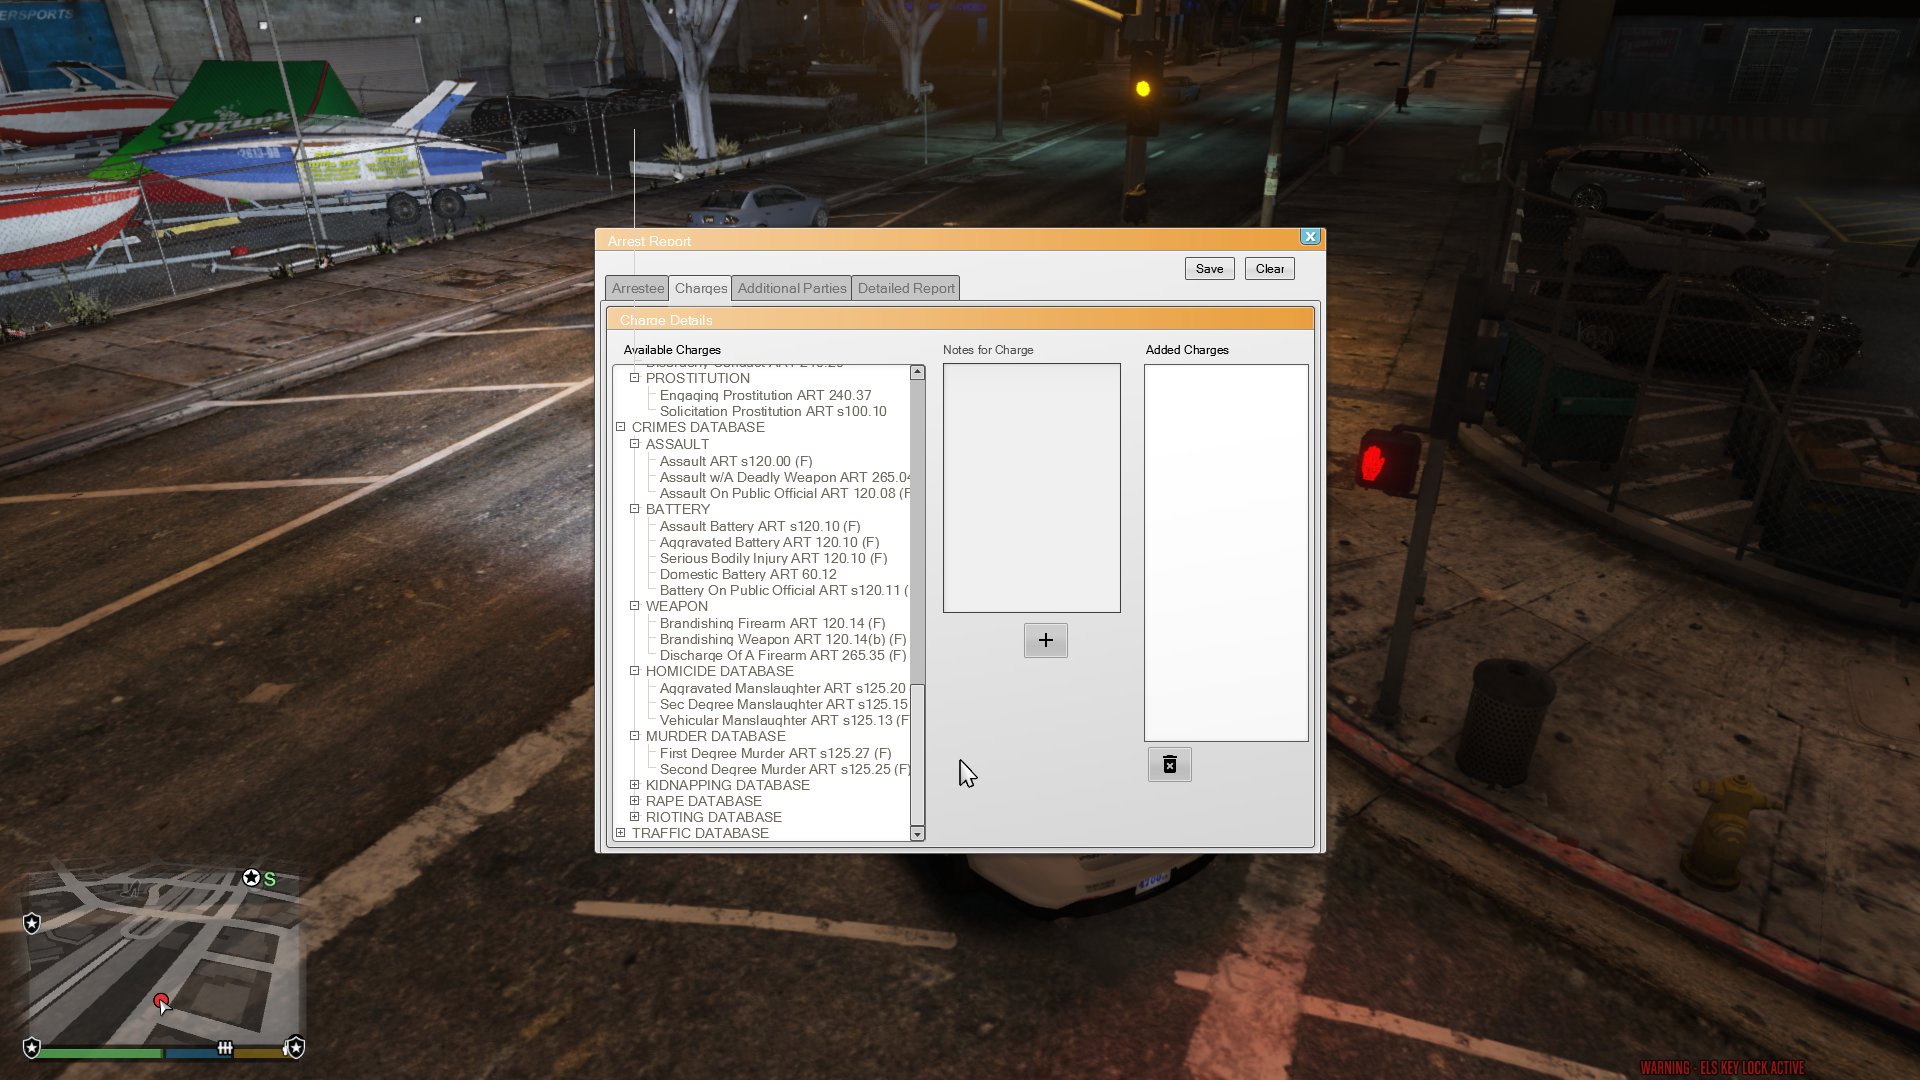
Task: Select Domestic Battery ART 60.12 charge
Action: [747, 574]
